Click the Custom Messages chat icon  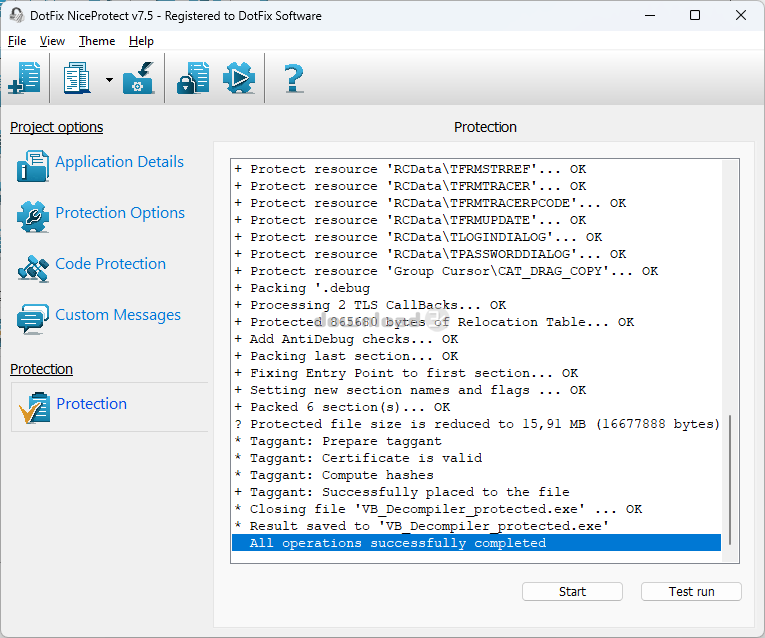(33, 319)
